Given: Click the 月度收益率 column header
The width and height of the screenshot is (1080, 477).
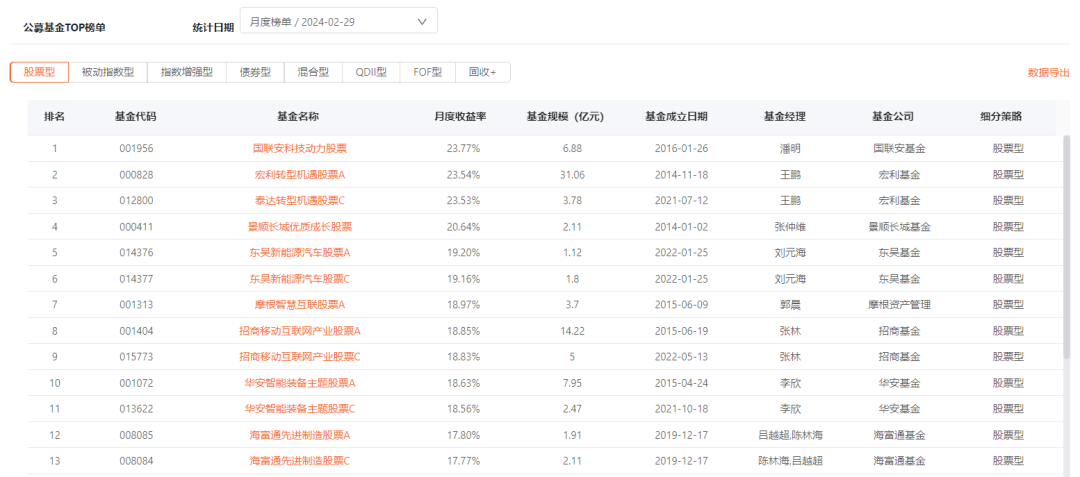Looking at the screenshot, I should (459, 117).
